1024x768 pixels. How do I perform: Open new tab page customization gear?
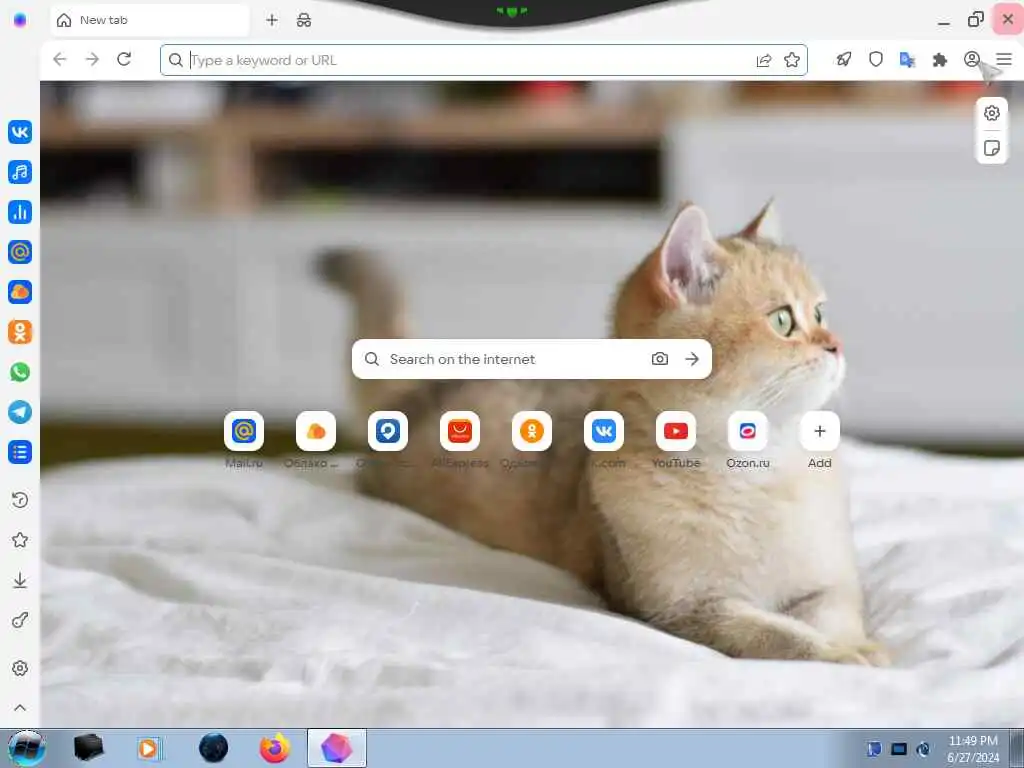click(x=991, y=113)
